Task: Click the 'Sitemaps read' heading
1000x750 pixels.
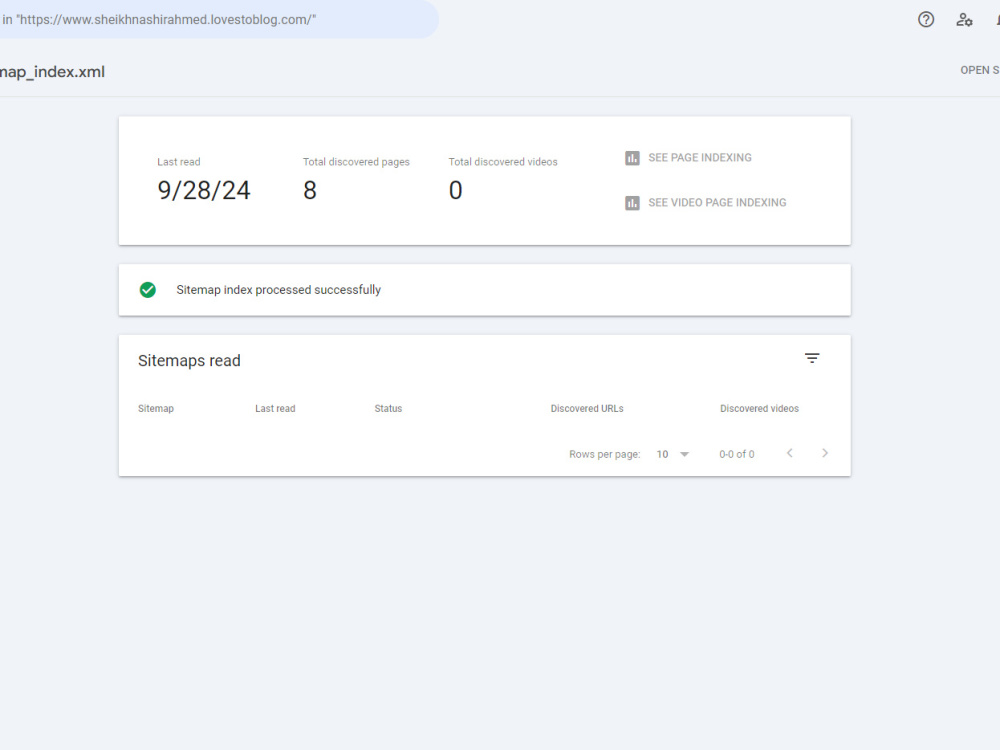Action: point(189,361)
